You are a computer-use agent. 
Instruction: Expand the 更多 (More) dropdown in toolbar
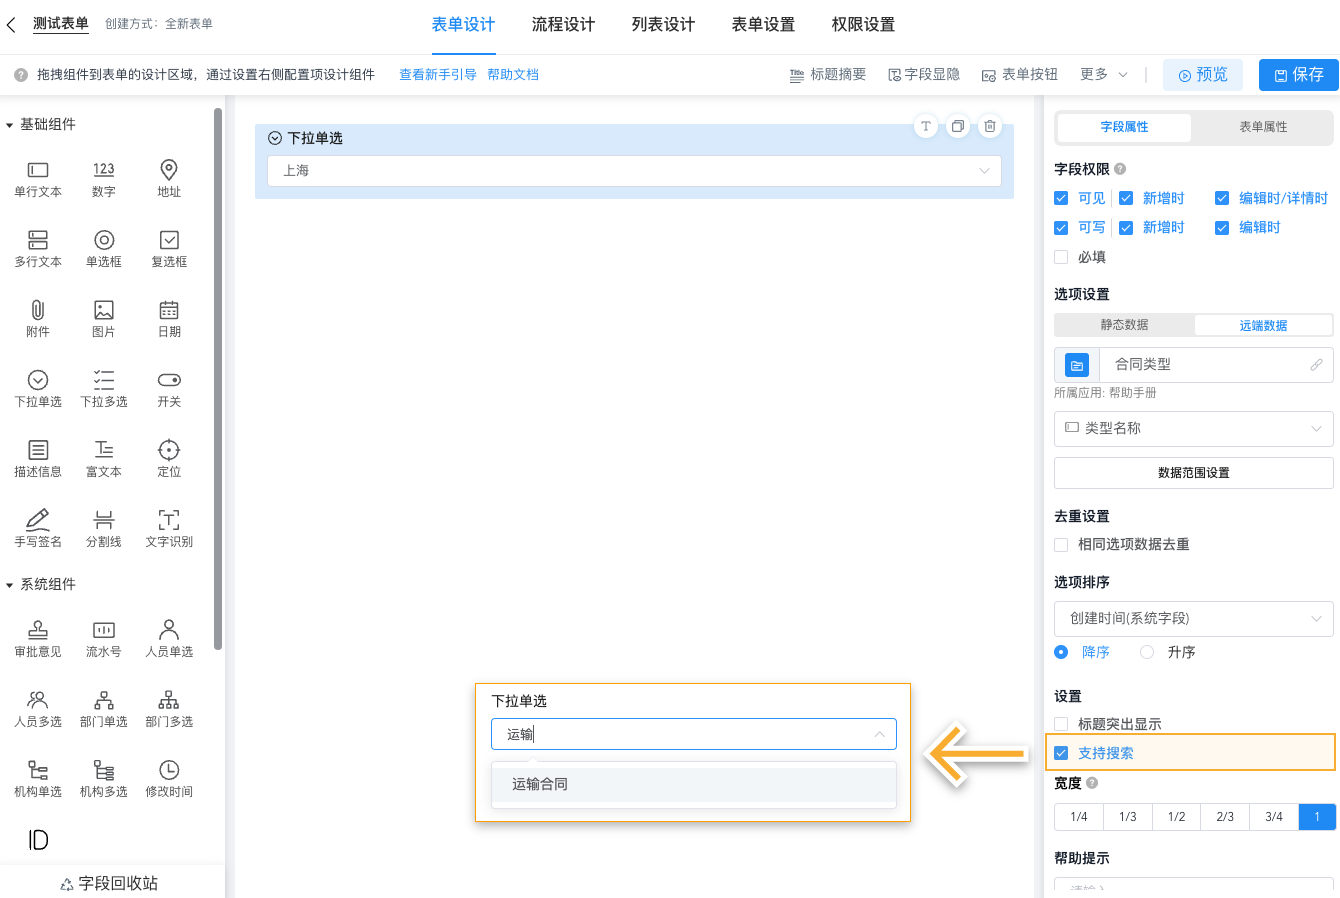pos(1100,74)
